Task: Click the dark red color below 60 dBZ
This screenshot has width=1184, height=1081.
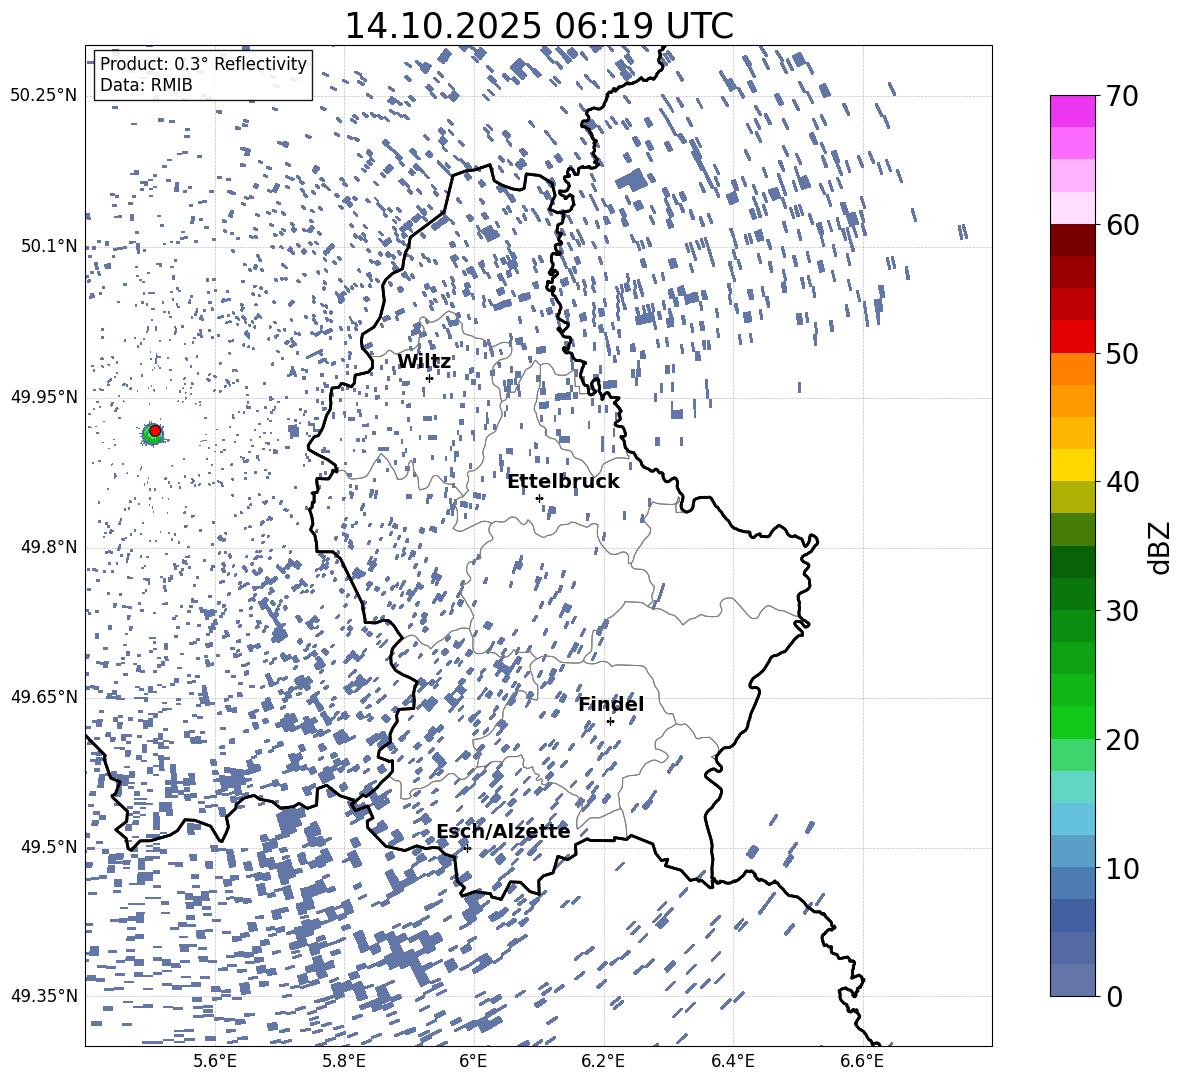Action: tap(1073, 240)
